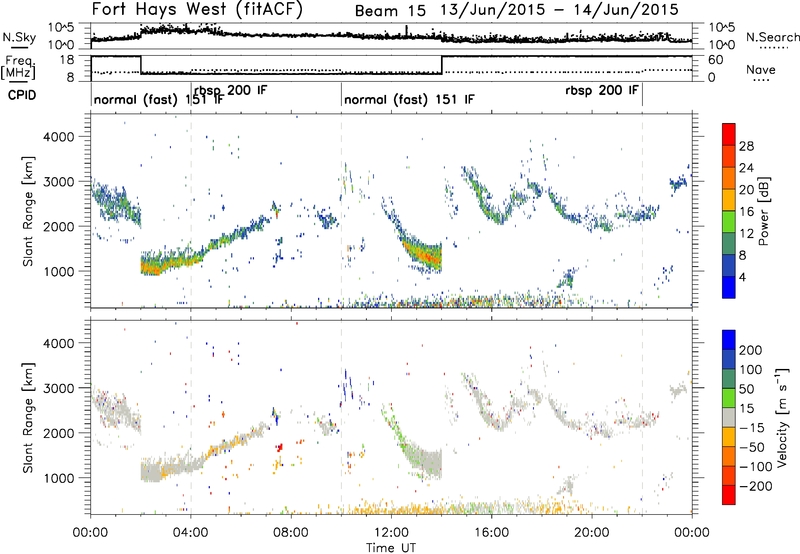
Task: Click the '4000' range tick on the power panel
Action: pos(59,137)
